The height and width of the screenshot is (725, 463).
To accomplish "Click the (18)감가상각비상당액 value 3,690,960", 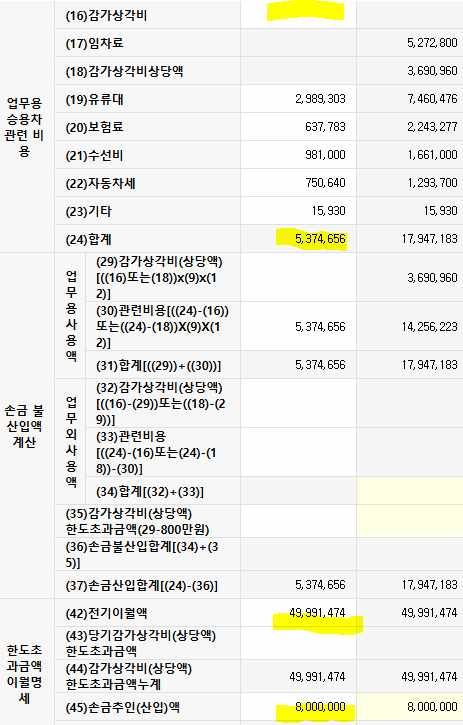I will (432, 71).
